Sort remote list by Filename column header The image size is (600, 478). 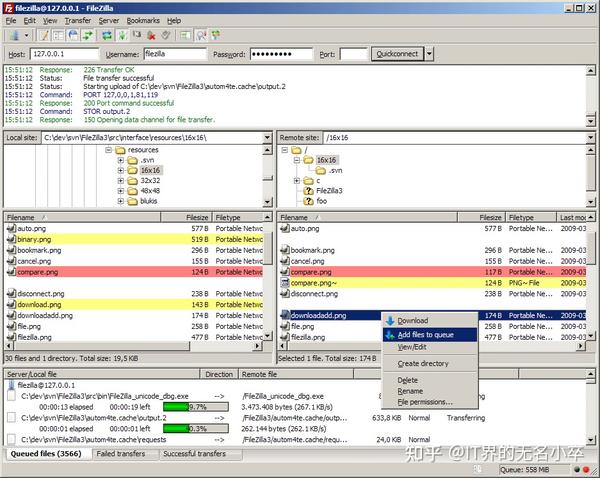coord(367,217)
